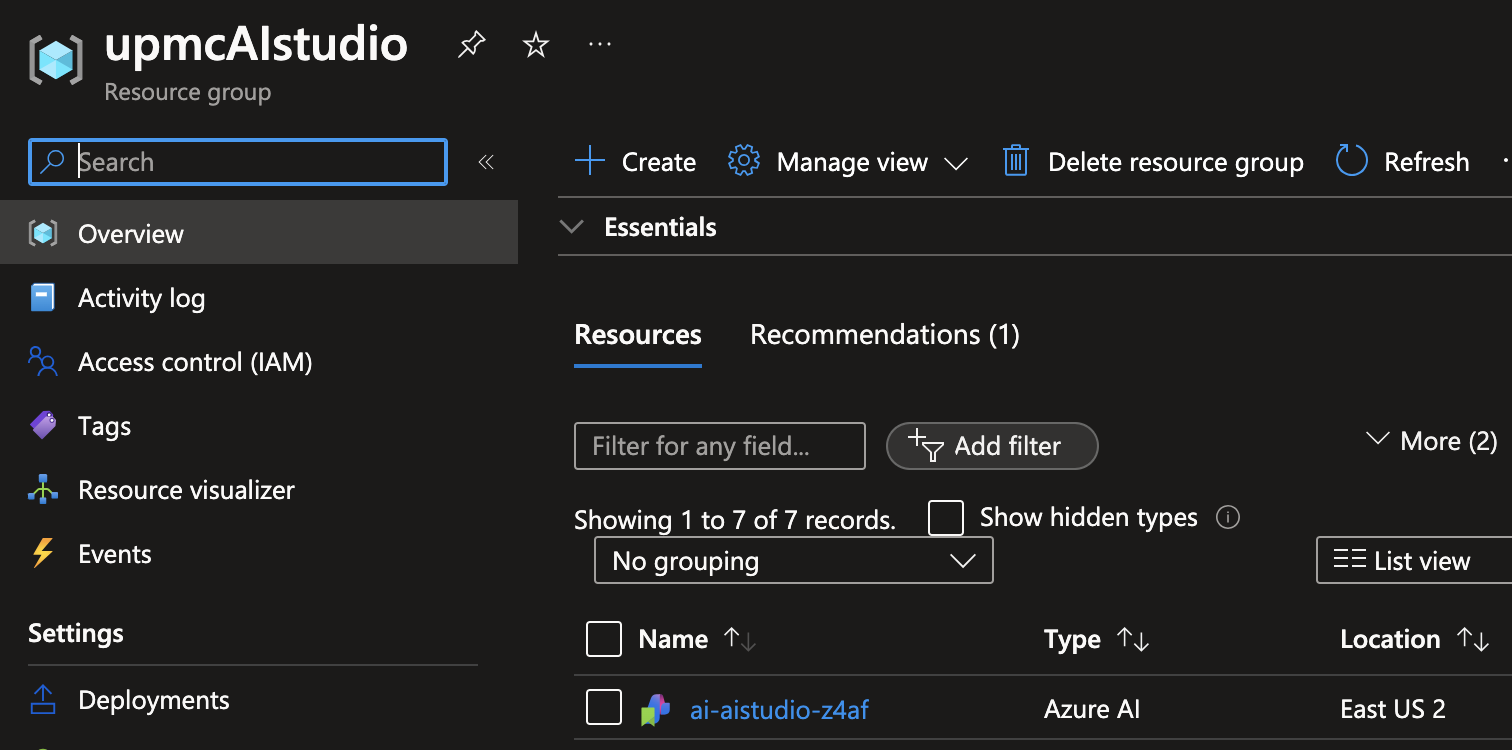Open the No grouping dropdown
Screen dimensions: 1512x750
point(793,561)
